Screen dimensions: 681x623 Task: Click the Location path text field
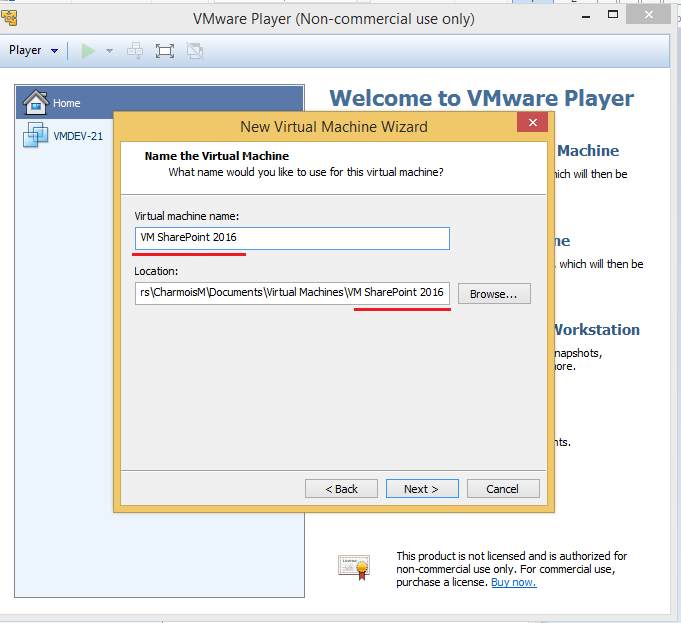[292, 293]
